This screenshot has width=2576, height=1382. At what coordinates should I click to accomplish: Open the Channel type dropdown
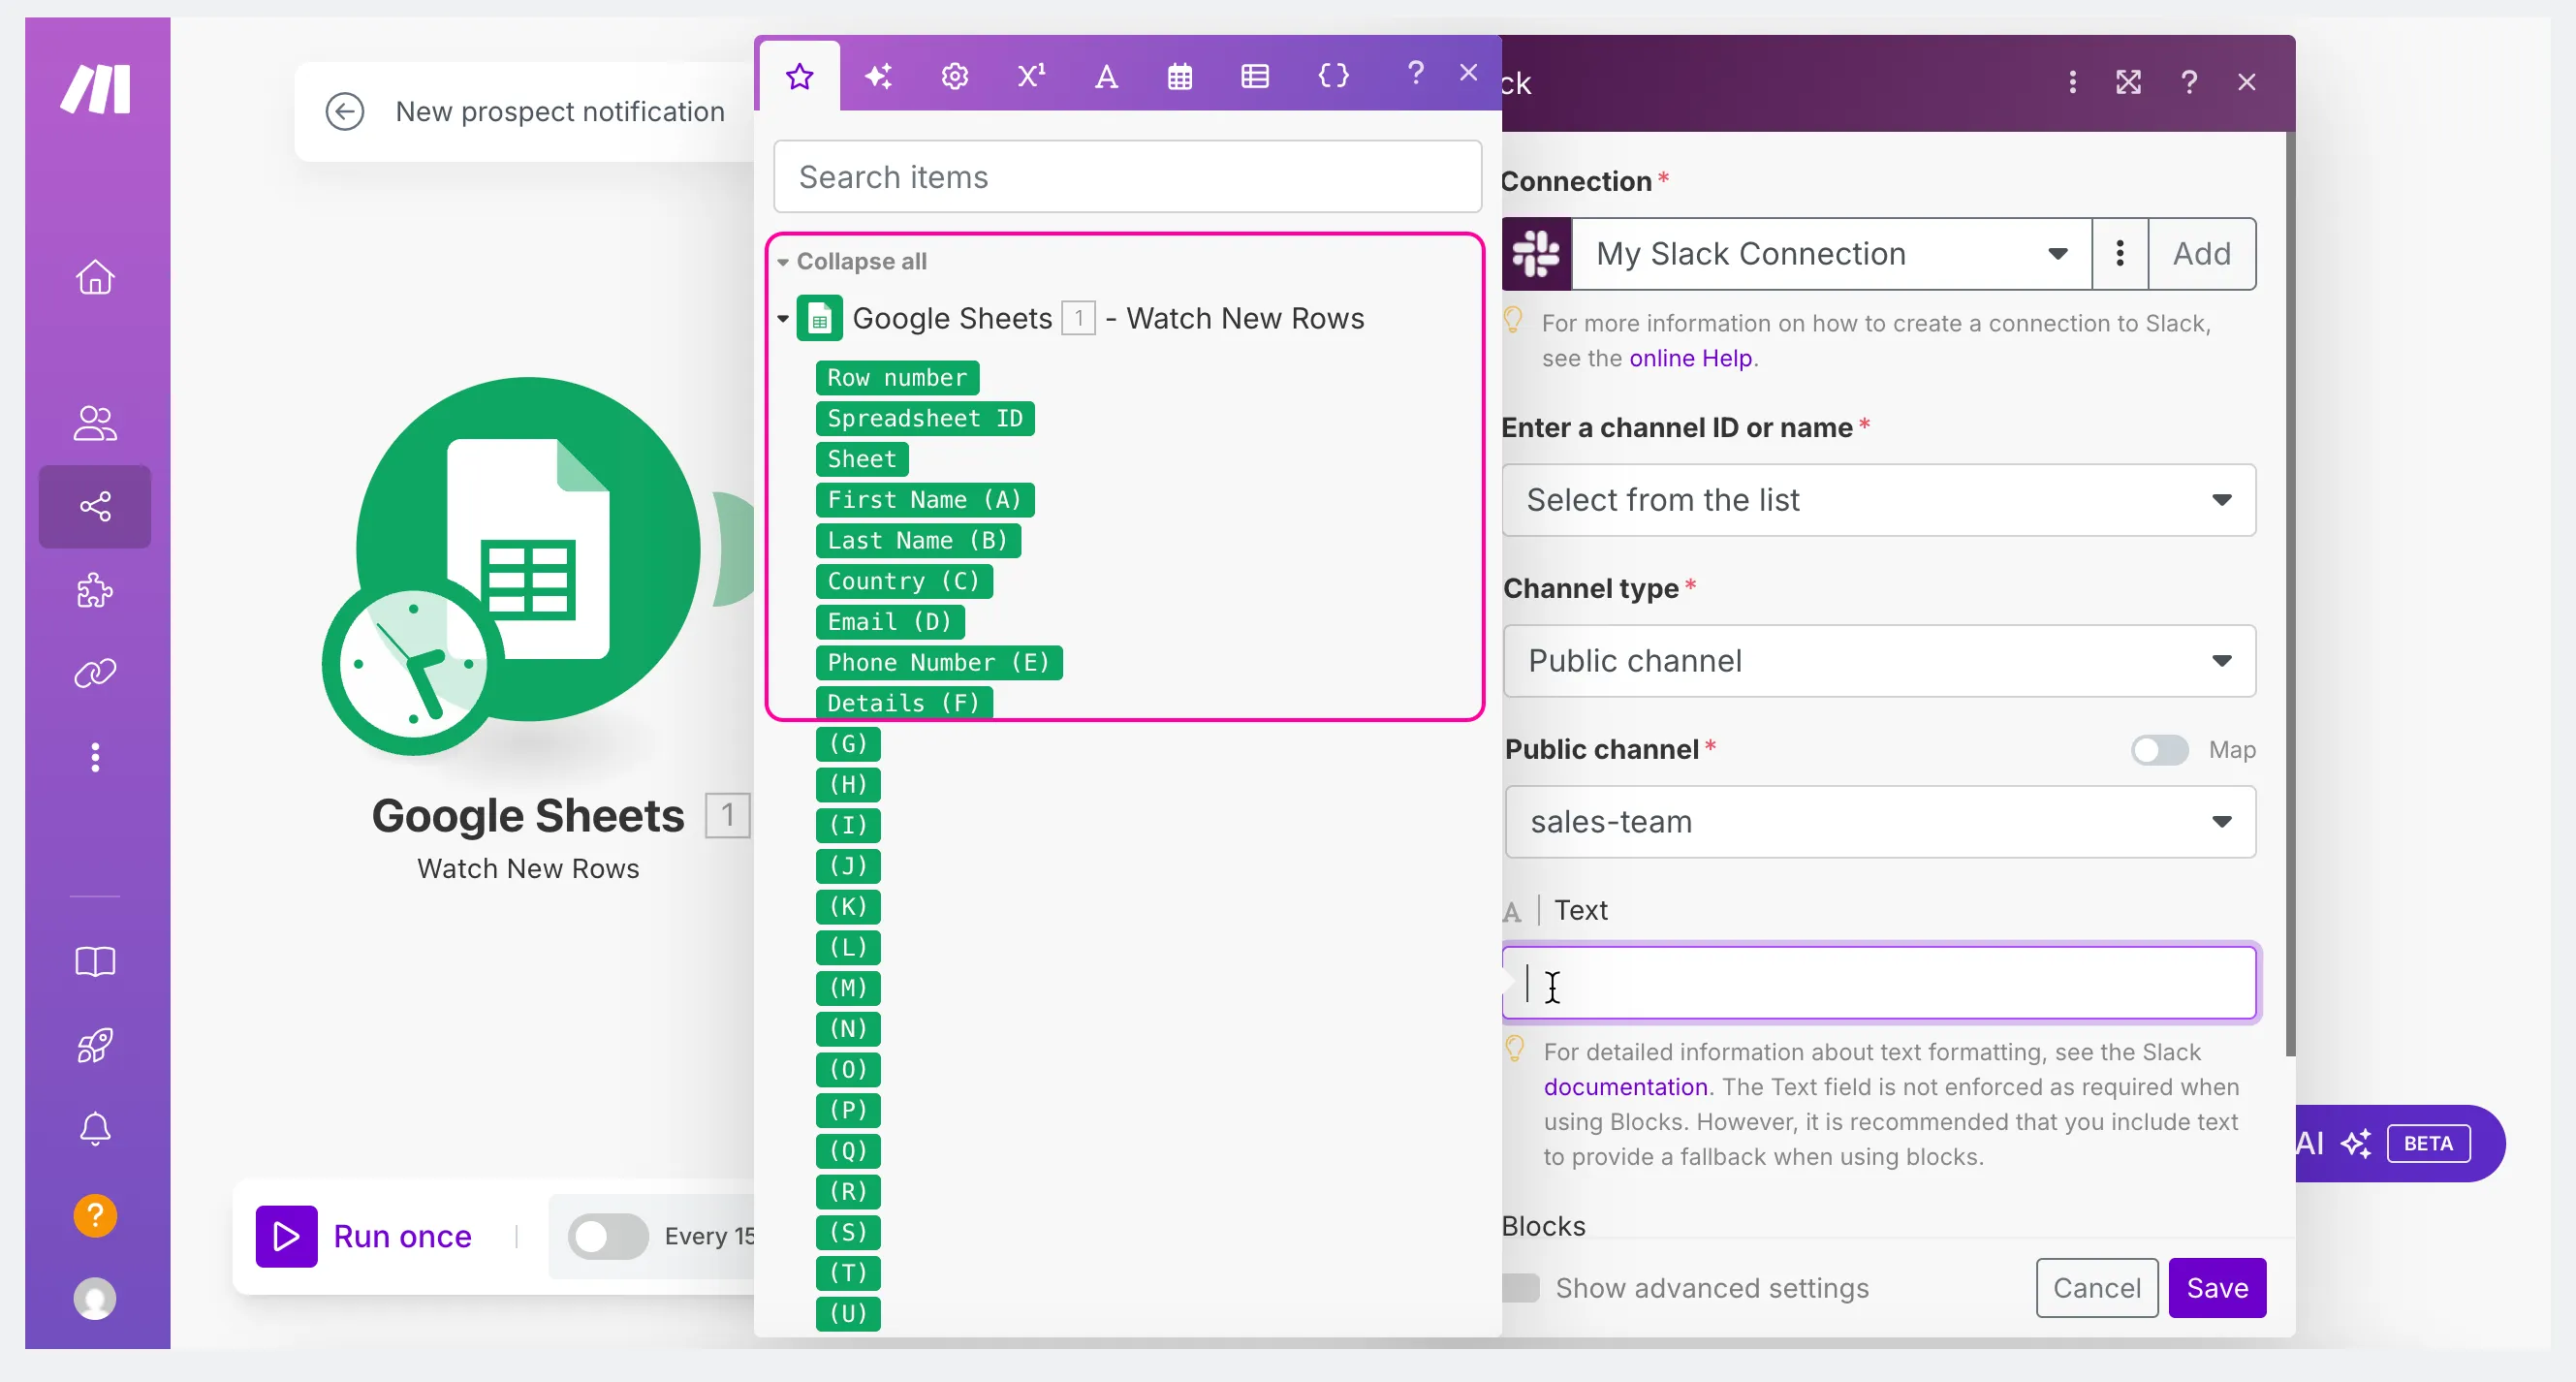tap(1879, 661)
